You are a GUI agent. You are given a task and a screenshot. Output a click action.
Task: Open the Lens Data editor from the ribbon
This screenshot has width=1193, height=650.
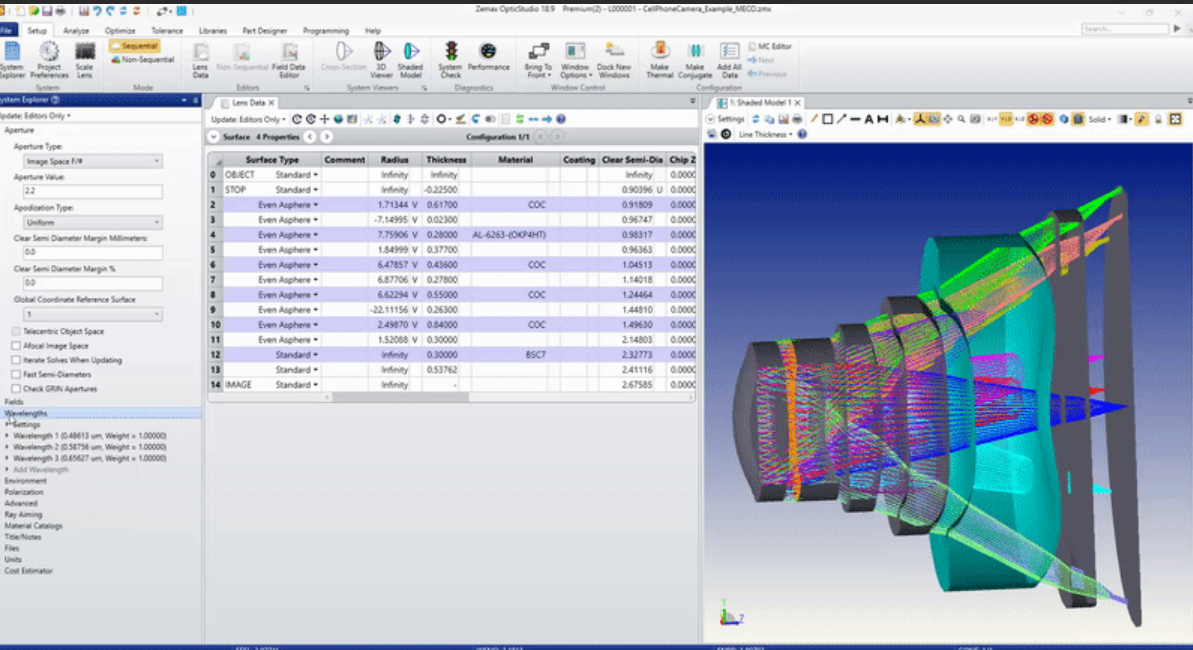pyautogui.click(x=200, y=60)
